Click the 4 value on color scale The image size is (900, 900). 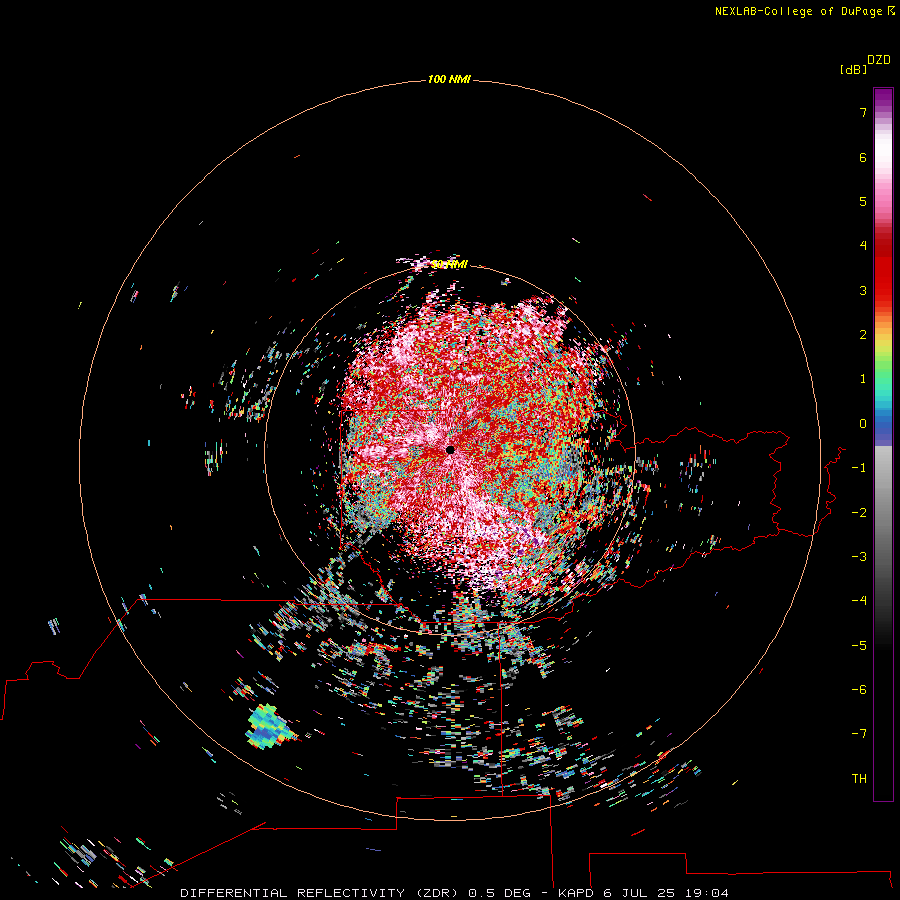tap(863, 246)
